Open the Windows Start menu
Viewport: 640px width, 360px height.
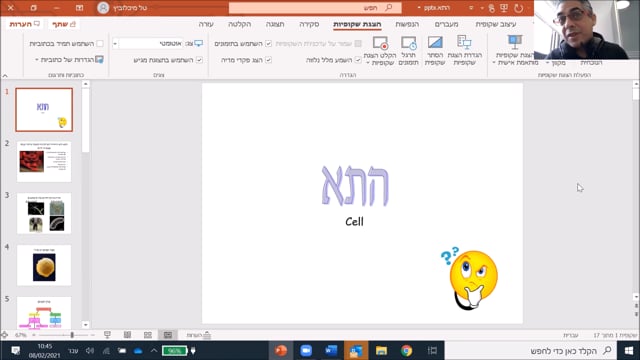tap(629, 351)
